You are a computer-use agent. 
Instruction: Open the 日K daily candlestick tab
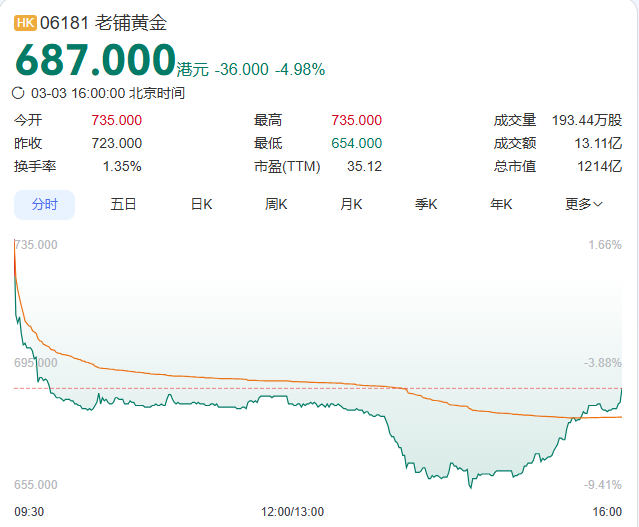tap(201, 204)
